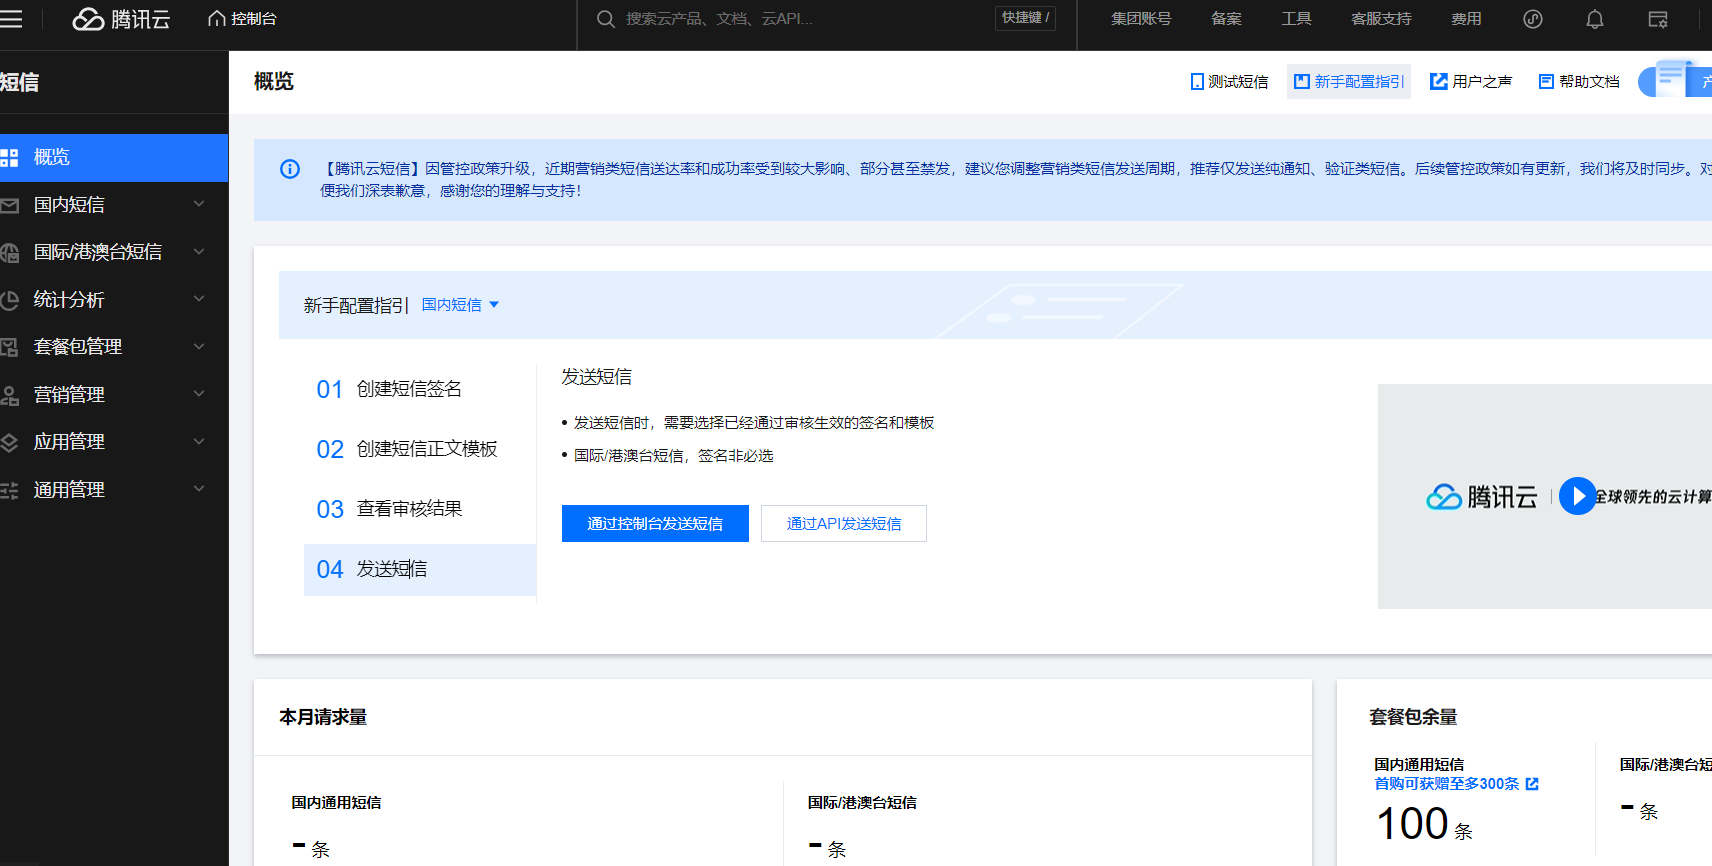1712x866 pixels.
Task: Click the 新手配置指引 guide icon
Action: [x=1302, y=82]
